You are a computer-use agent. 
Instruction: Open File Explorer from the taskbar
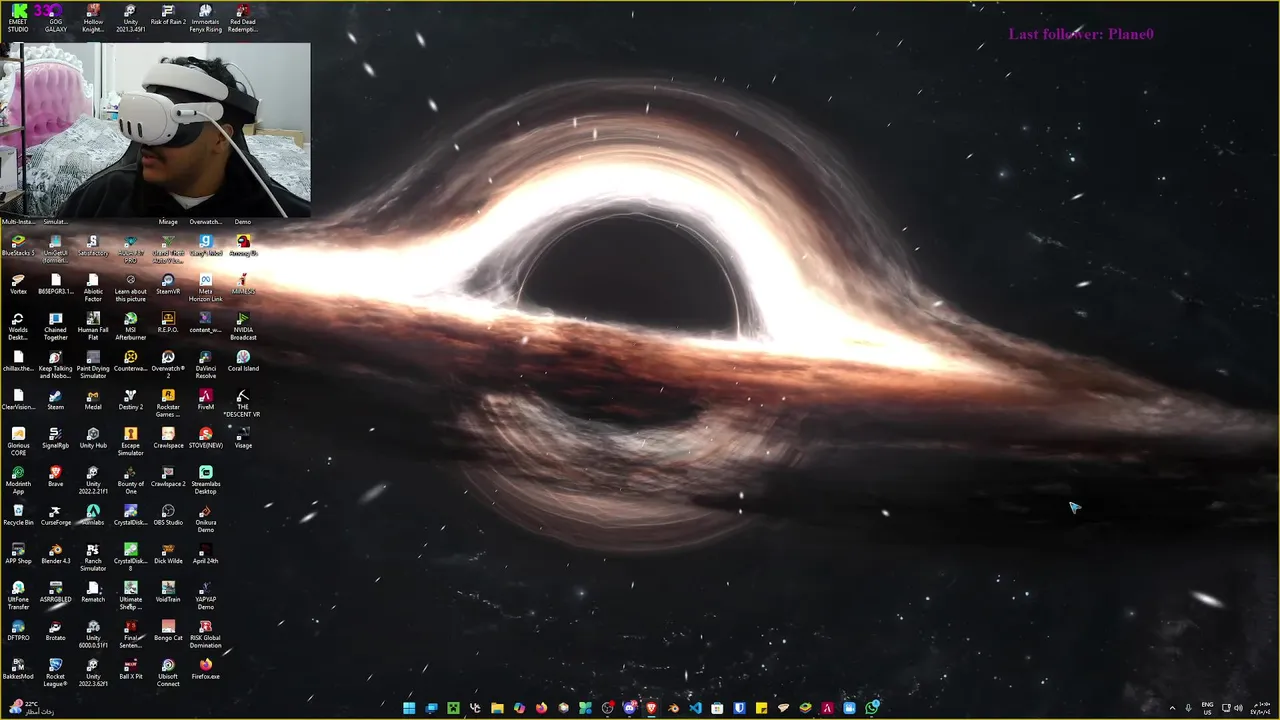click(497, 708)
